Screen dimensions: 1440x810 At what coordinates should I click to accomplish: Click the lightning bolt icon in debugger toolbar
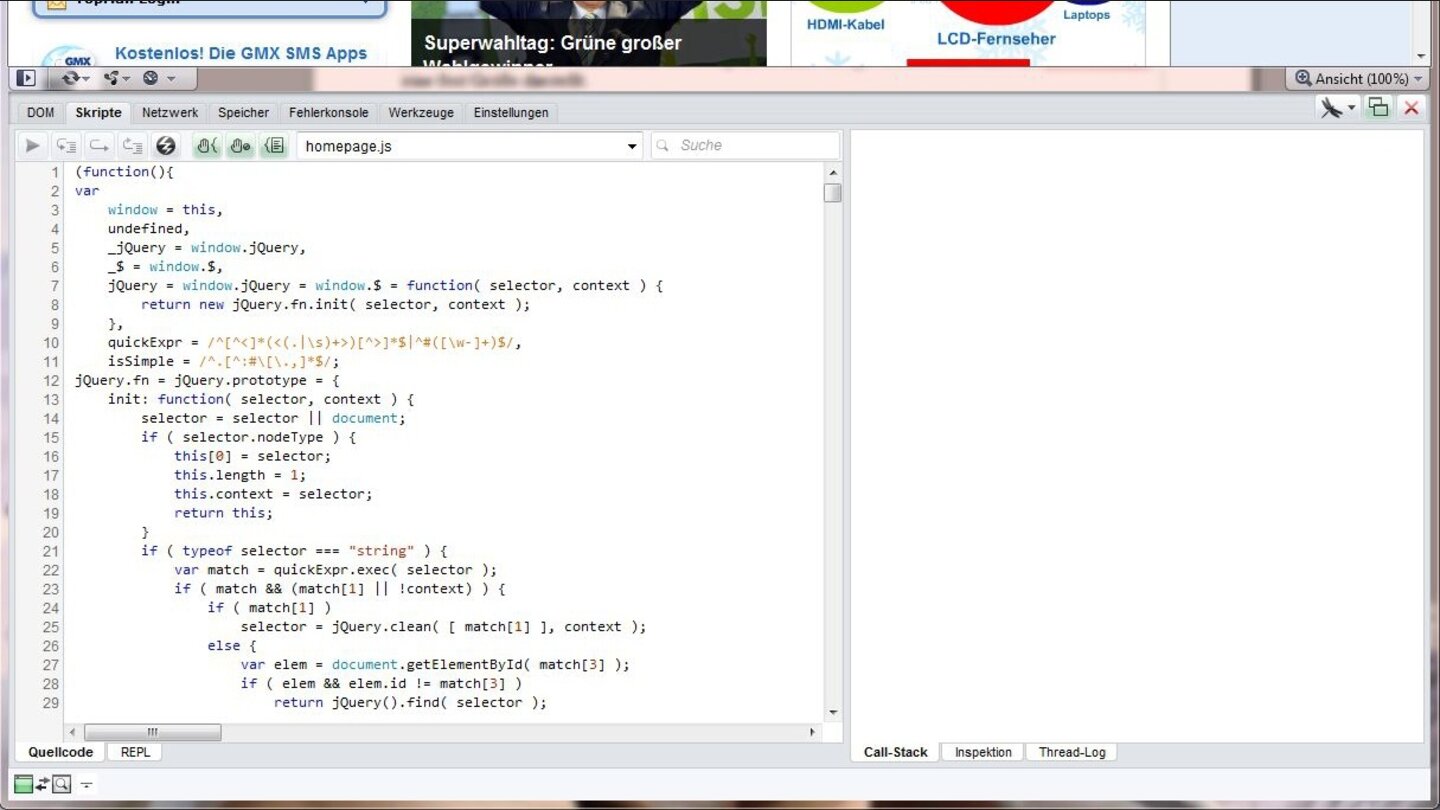(166, 146)
